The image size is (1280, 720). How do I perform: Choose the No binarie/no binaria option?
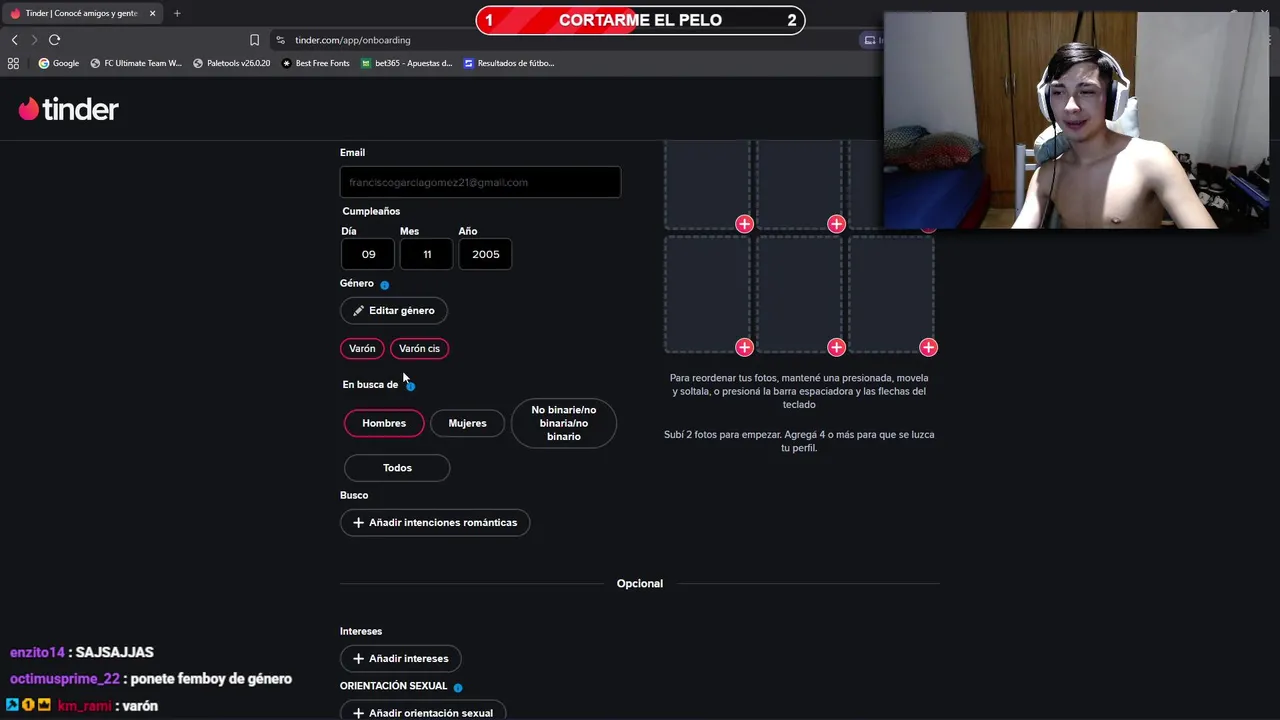point(564,423)
